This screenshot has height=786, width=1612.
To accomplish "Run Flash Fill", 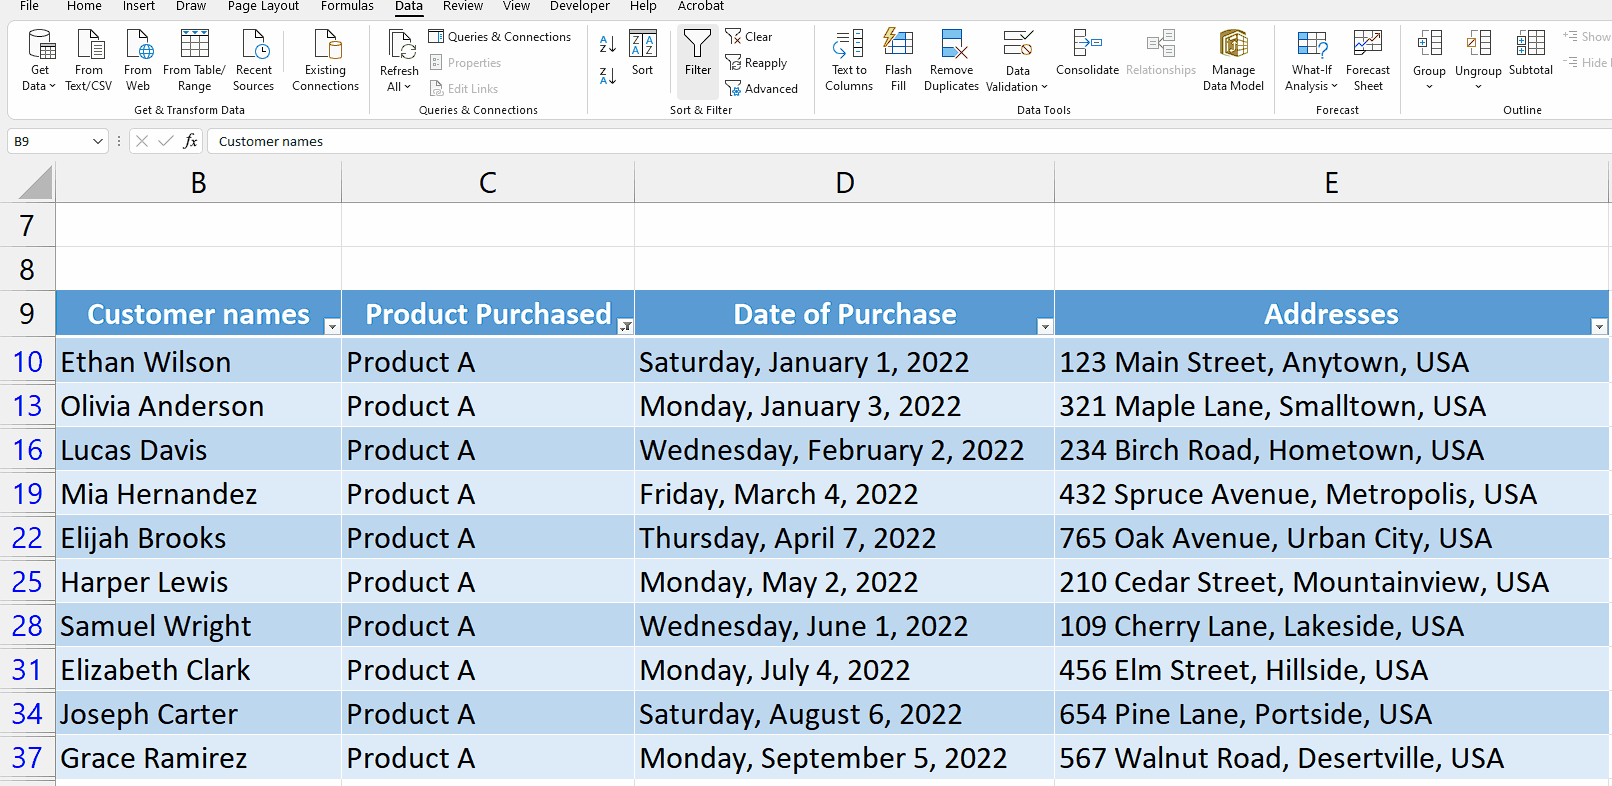I will pyautogui.click(x=898, y=60).
